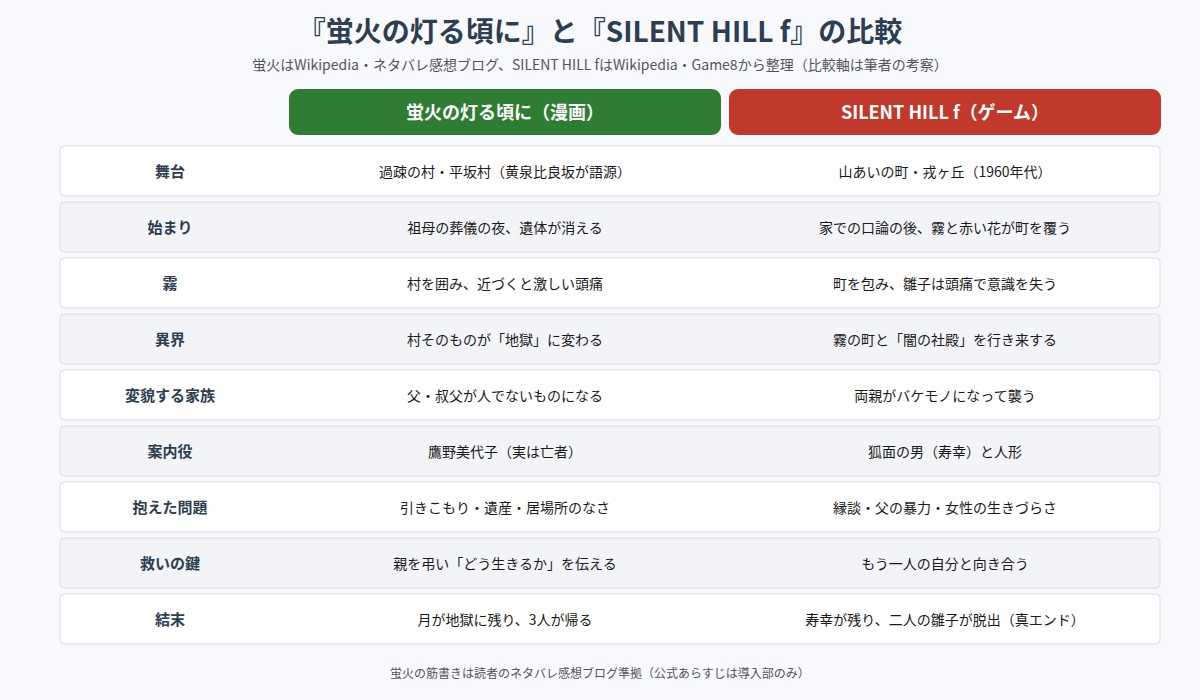Viewport: 1200px width, 700px height.
Task: Select the 変貌する家族 row label
Action: (x=170, y=396)
